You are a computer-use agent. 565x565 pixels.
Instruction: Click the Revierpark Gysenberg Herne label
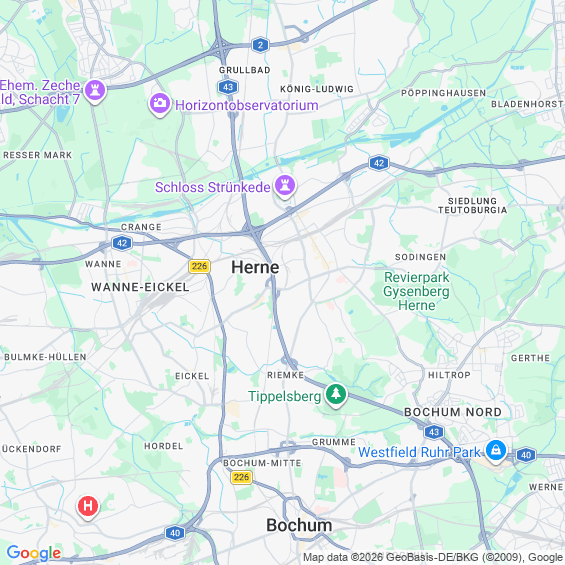[x=417, y=291]
